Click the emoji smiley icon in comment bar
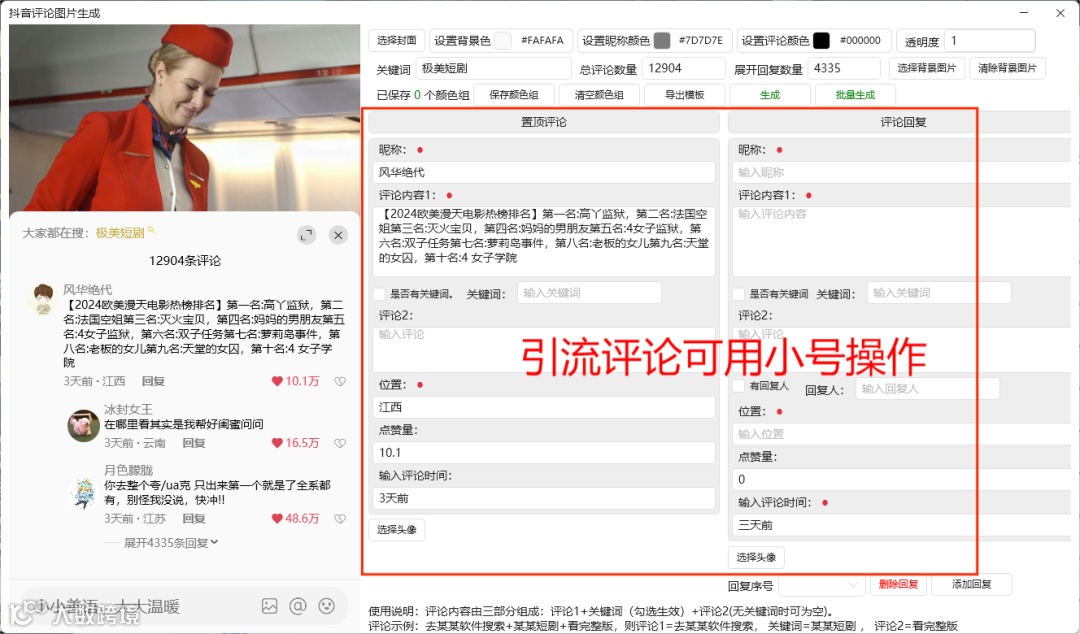 tap(326, 606)
